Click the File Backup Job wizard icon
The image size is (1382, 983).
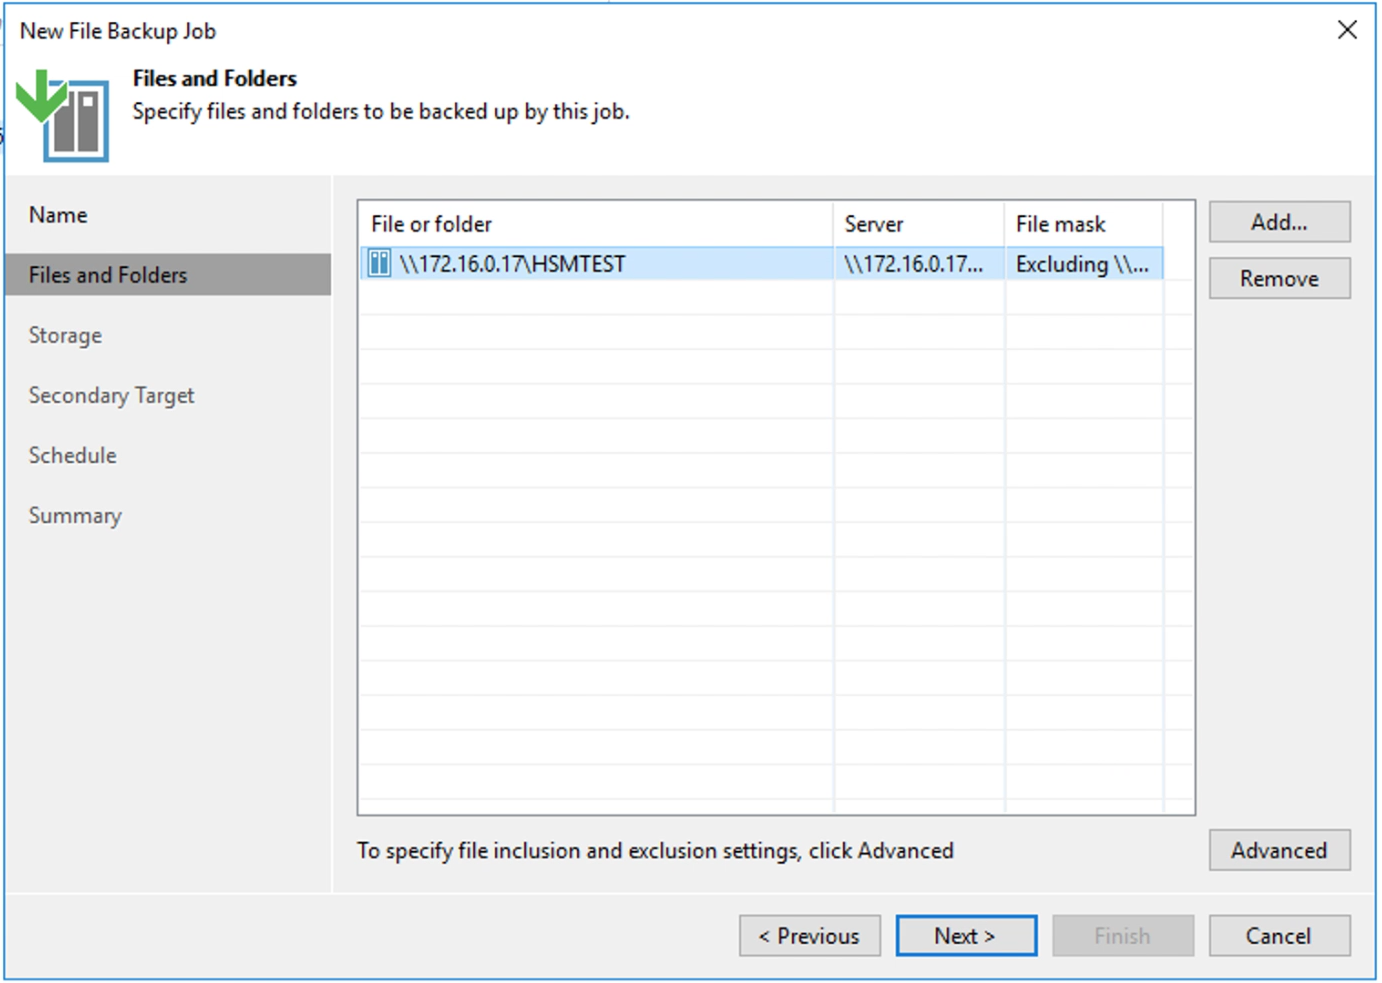[x=64, y=115]
